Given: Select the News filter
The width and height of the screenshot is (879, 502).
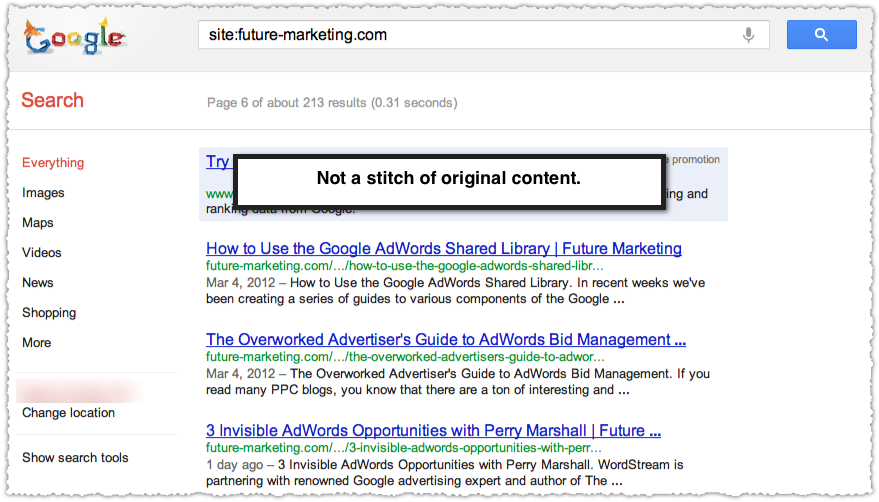Looking at the screenshot, I should pyautogui.click(x=38, y=283).
